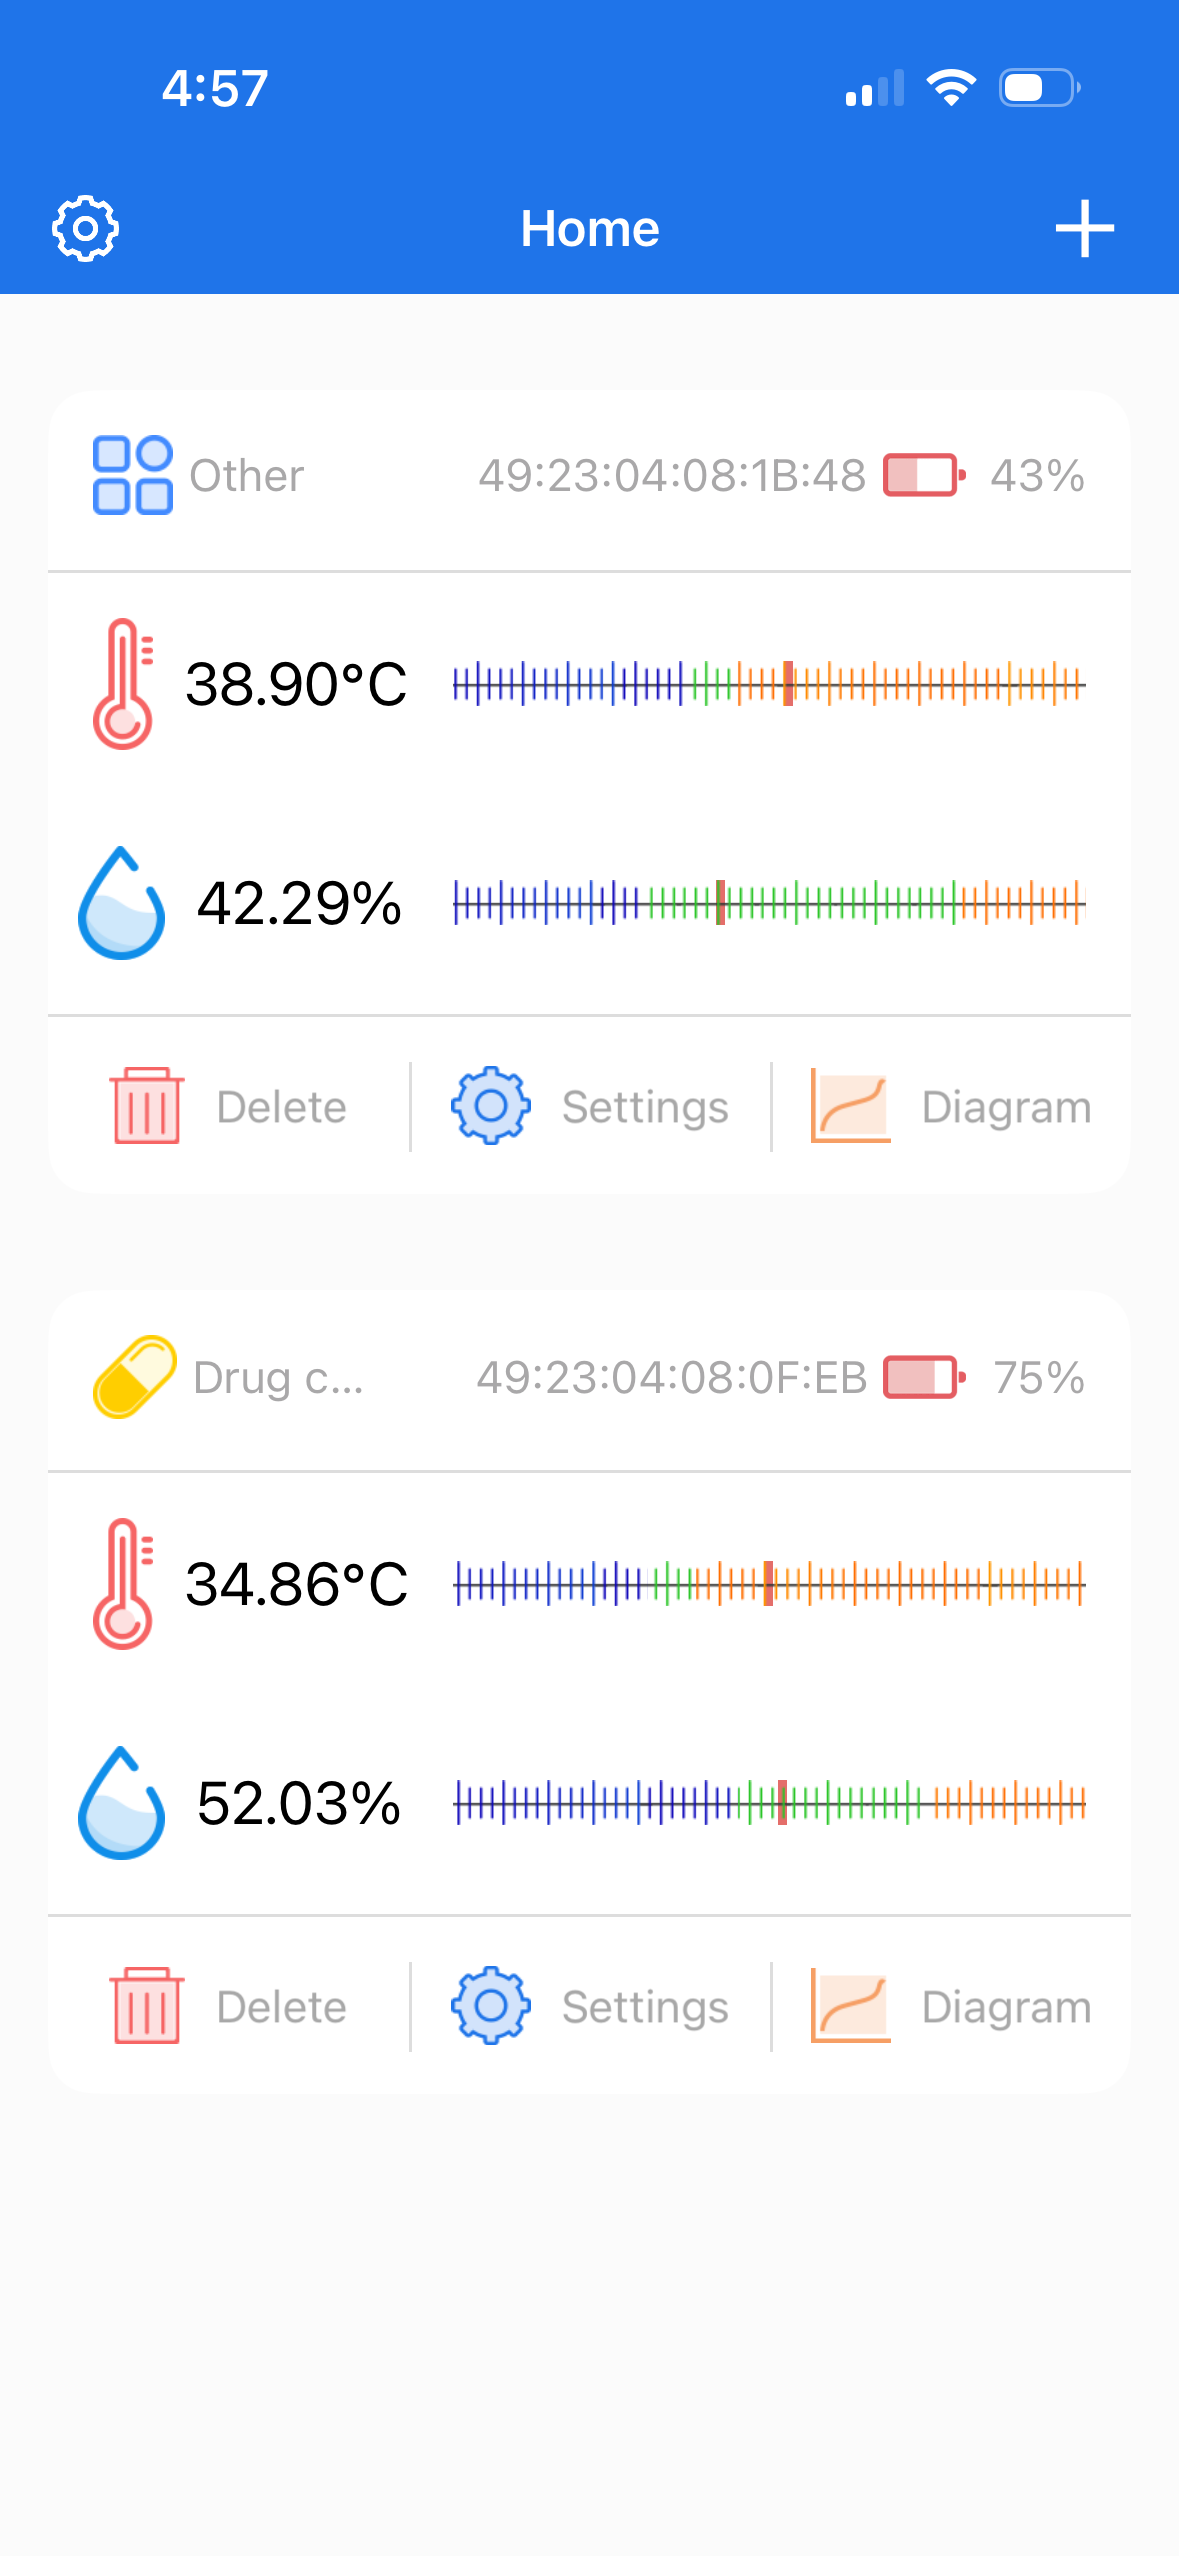Open Settings for Drug cabinet device
The width and height of the screenshot is (1179, 2556).
(590, 2006)
